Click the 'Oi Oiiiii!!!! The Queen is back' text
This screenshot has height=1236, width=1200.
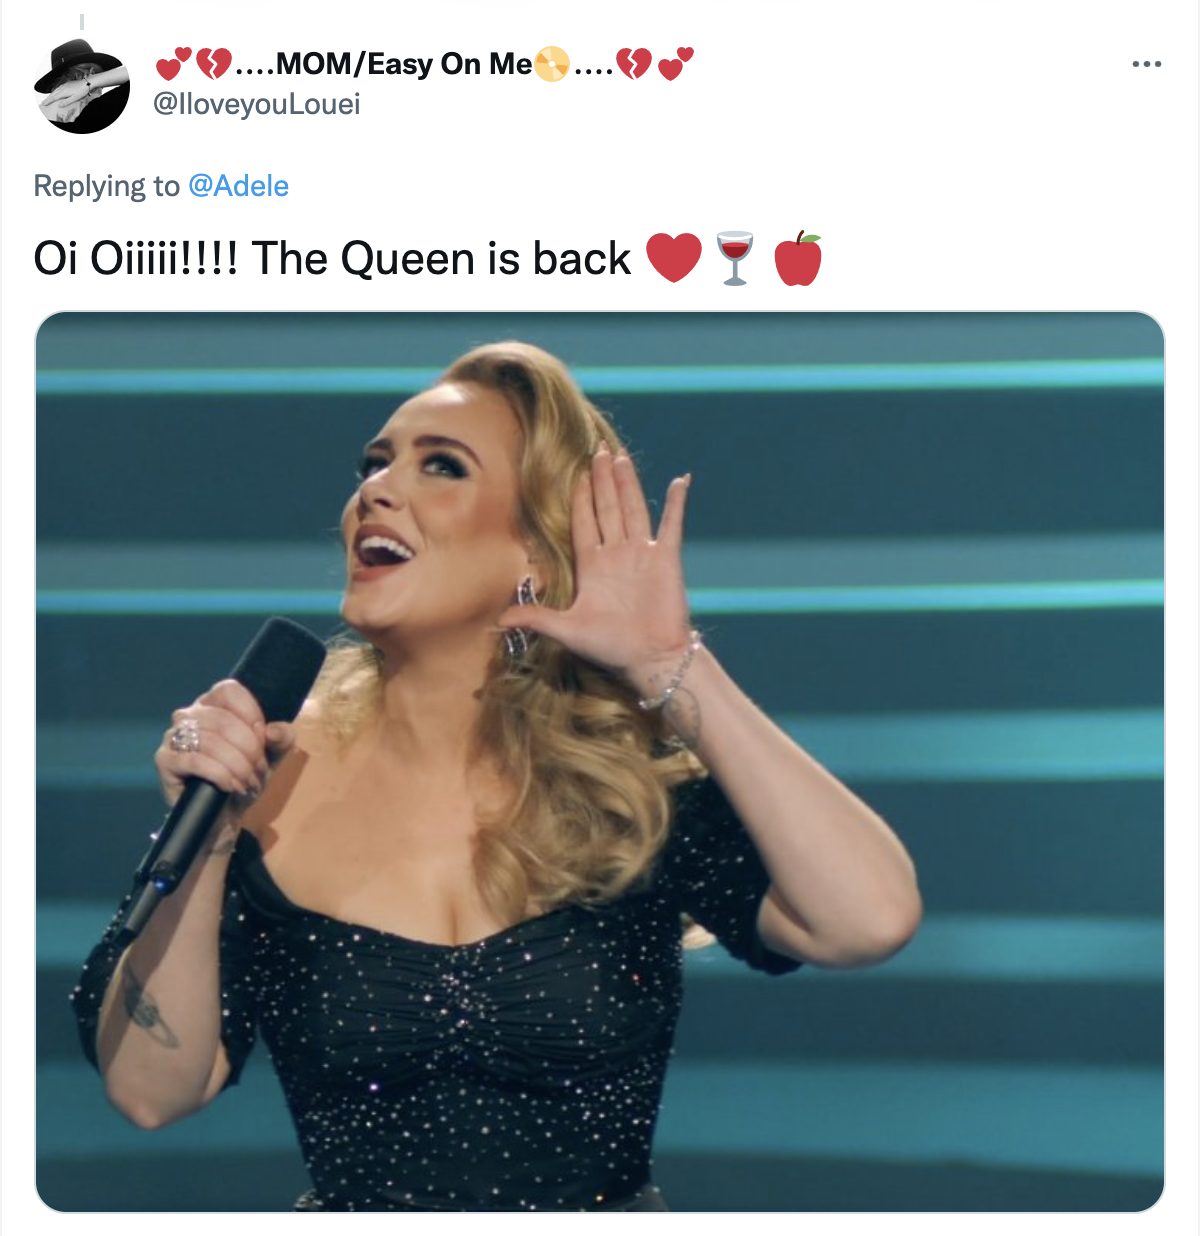[332, 258]
